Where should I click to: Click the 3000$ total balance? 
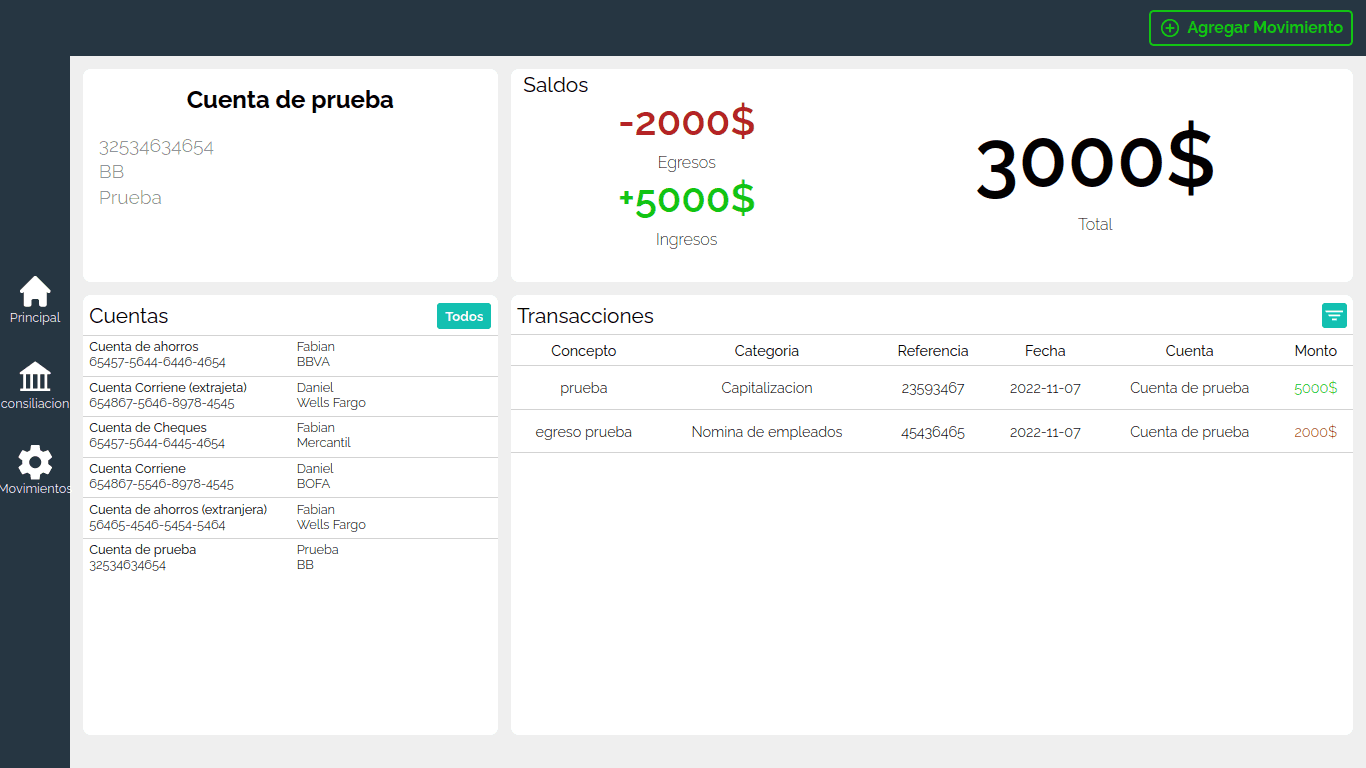pyautogui.click(x=1095, y=163)
